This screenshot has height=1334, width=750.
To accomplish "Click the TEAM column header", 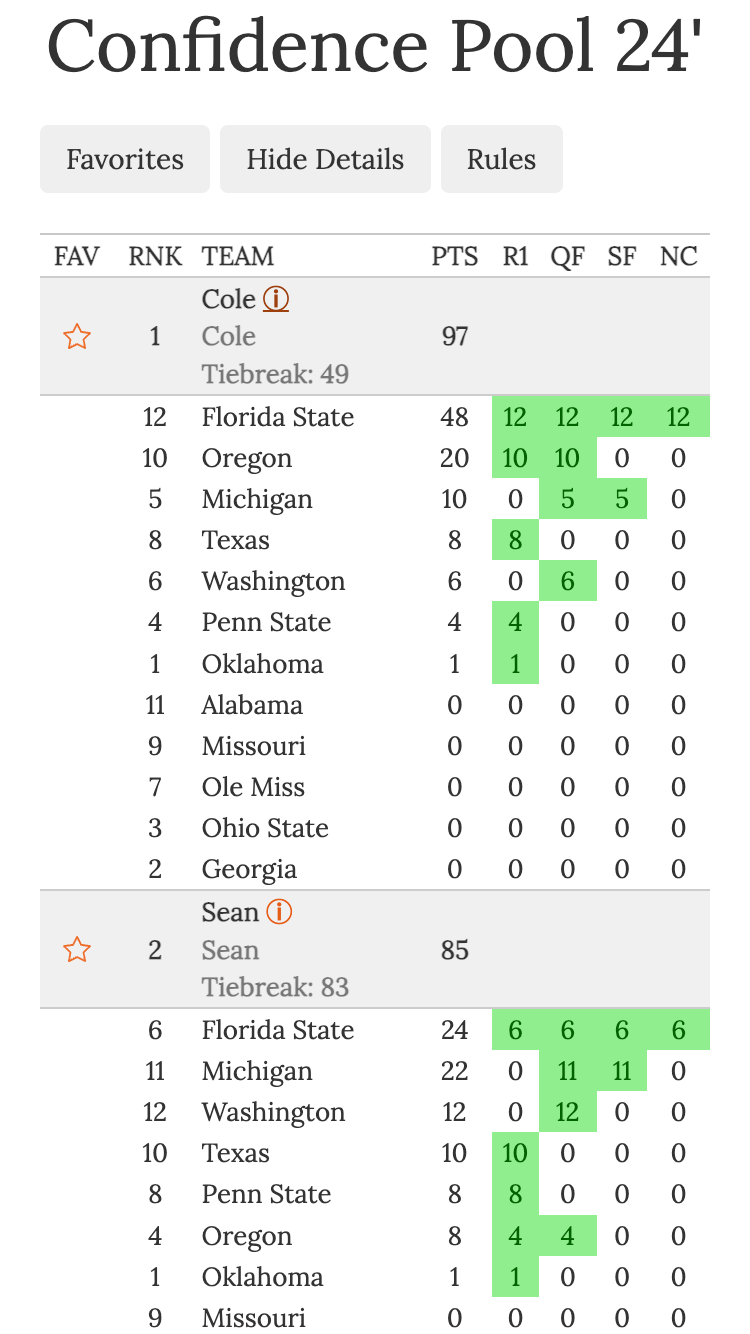I will pyautogui.click(x=238, y=256).
